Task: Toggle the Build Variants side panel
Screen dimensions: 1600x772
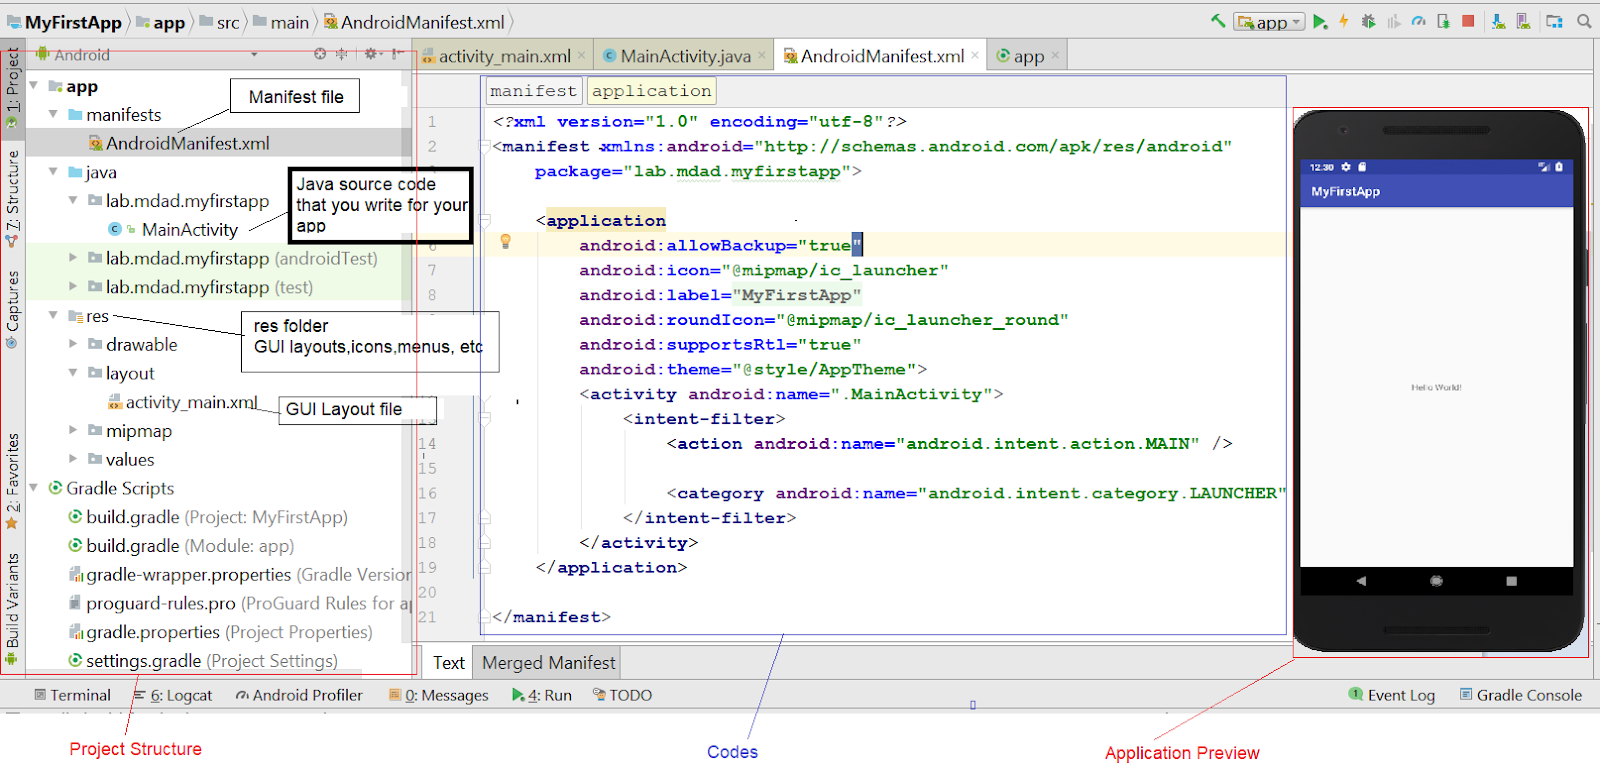Action: 12,608
